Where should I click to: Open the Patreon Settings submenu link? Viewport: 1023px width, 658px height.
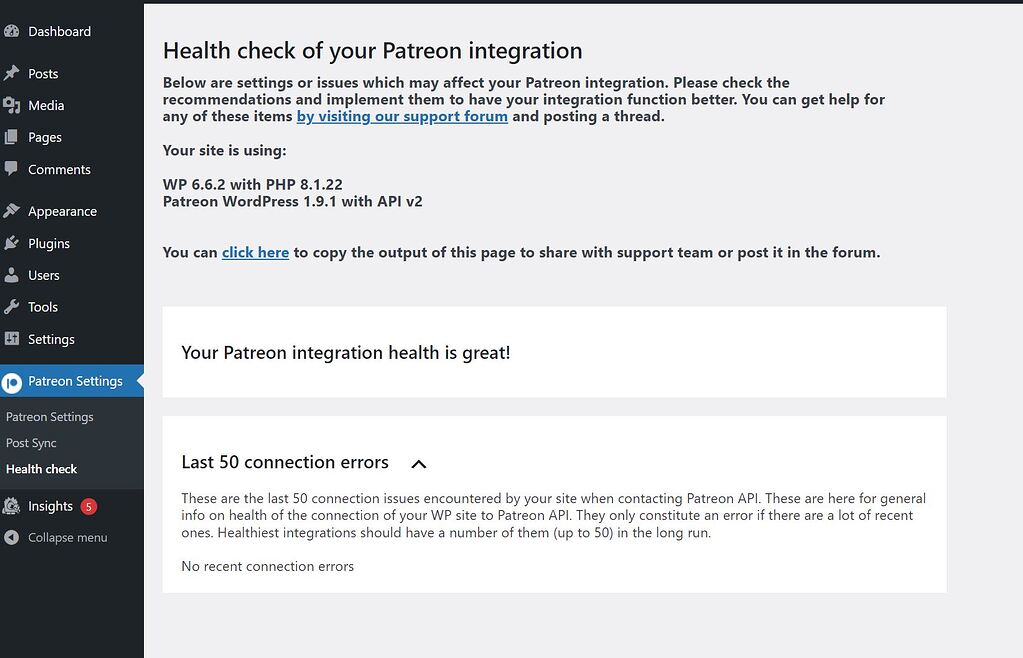click(49, 416)
